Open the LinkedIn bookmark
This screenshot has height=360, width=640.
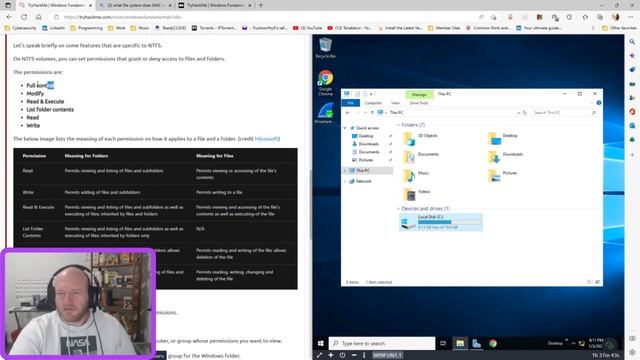(x=53, y=28)
